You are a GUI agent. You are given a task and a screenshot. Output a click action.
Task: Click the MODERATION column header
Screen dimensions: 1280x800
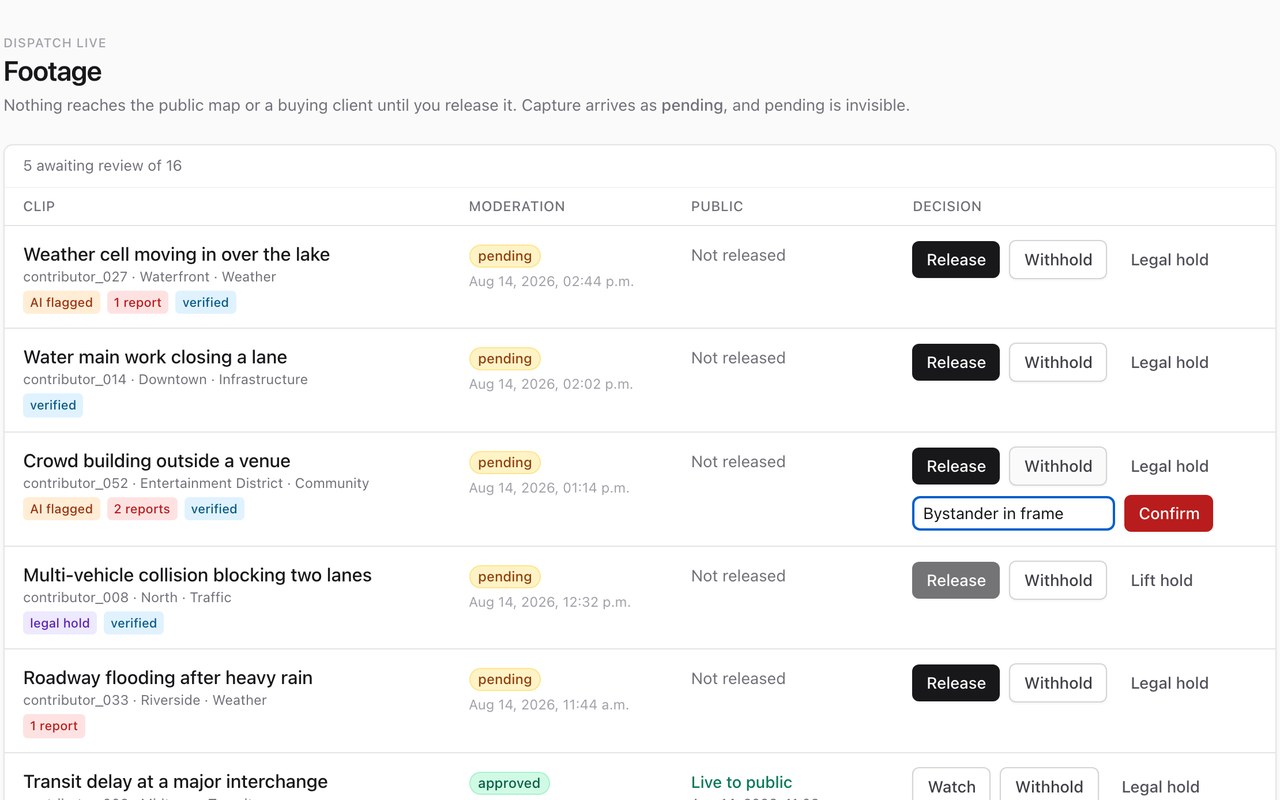coord(517,206)
